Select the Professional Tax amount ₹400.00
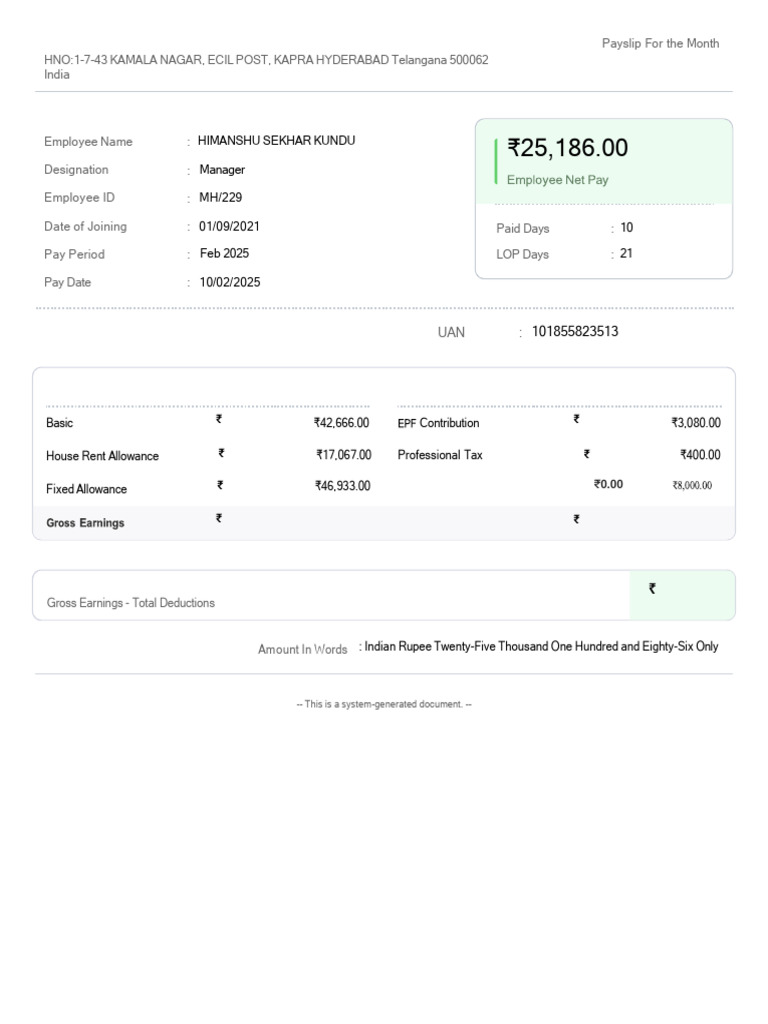Viewport: 768px width, 1024px height. coord(700,455)
